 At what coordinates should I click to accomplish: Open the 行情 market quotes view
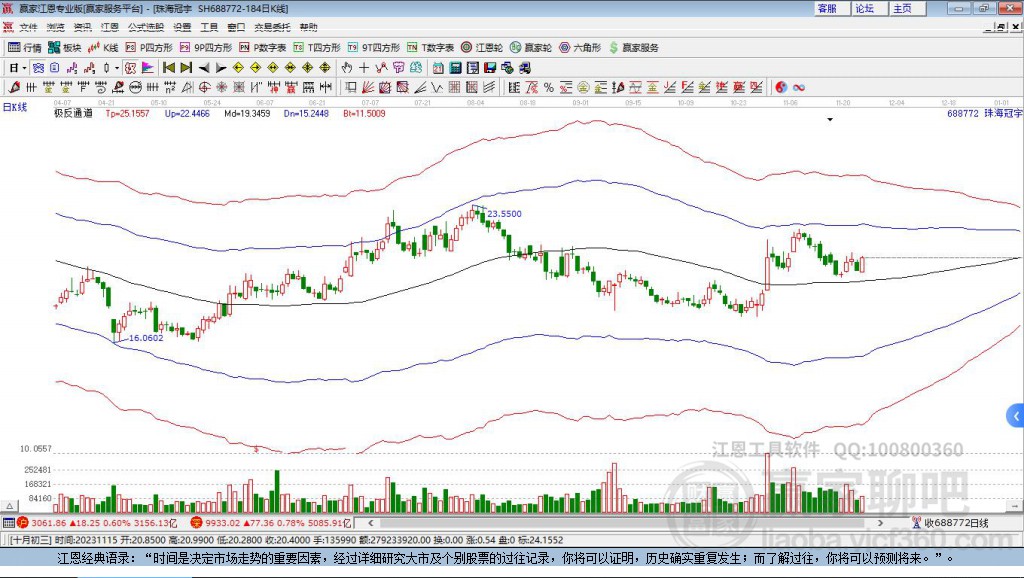pyautogui.click(x=25, y=47)
